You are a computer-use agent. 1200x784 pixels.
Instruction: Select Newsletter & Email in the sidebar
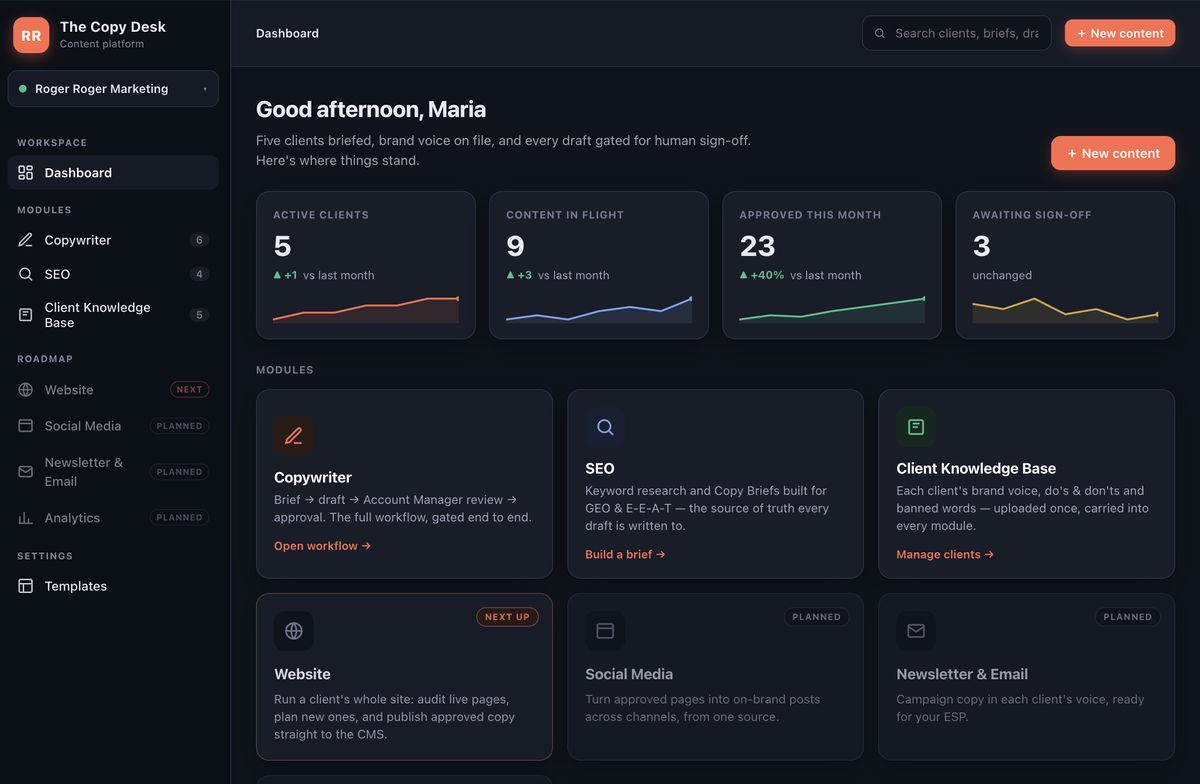point(113,472)
